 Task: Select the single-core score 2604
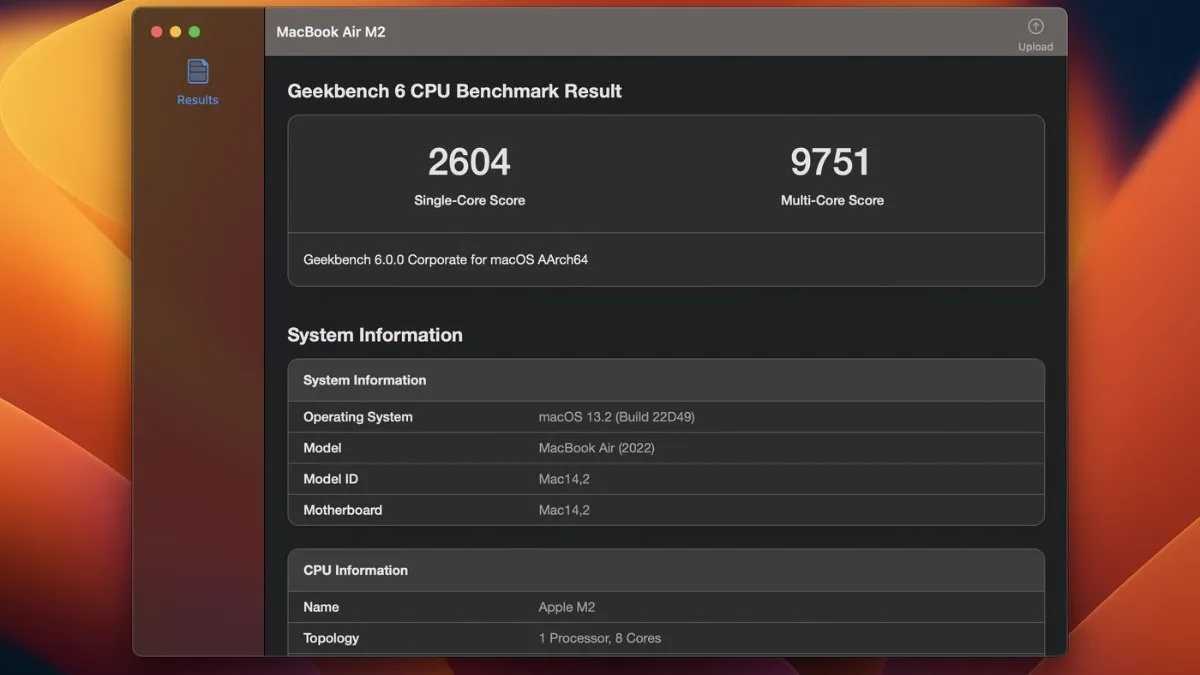click(x=469, y=162)
